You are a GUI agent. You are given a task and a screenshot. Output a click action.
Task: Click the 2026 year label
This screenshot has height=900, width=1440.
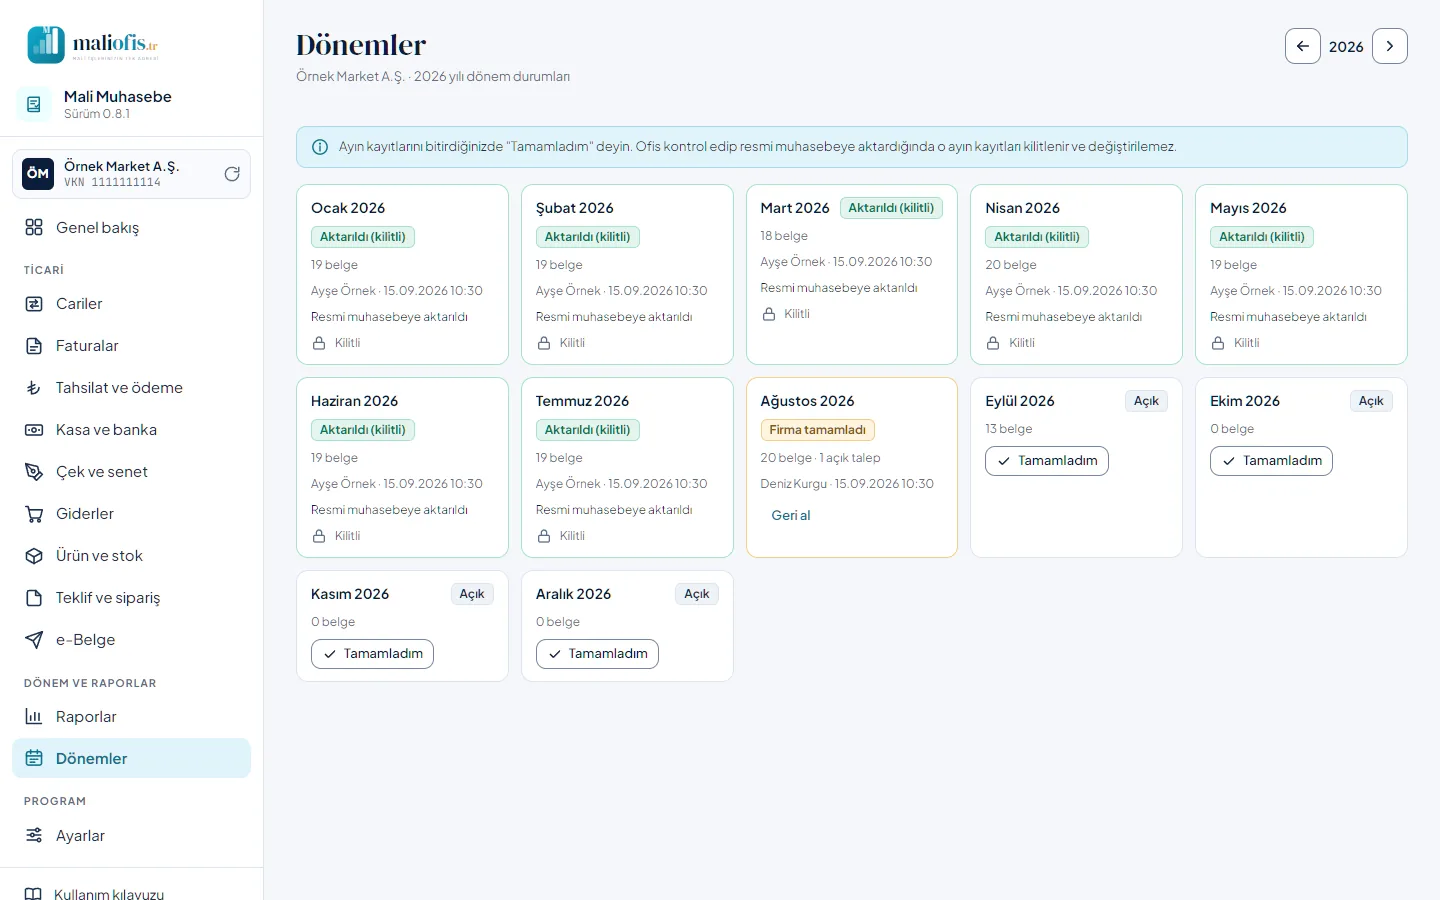[x=1346, y=46]
